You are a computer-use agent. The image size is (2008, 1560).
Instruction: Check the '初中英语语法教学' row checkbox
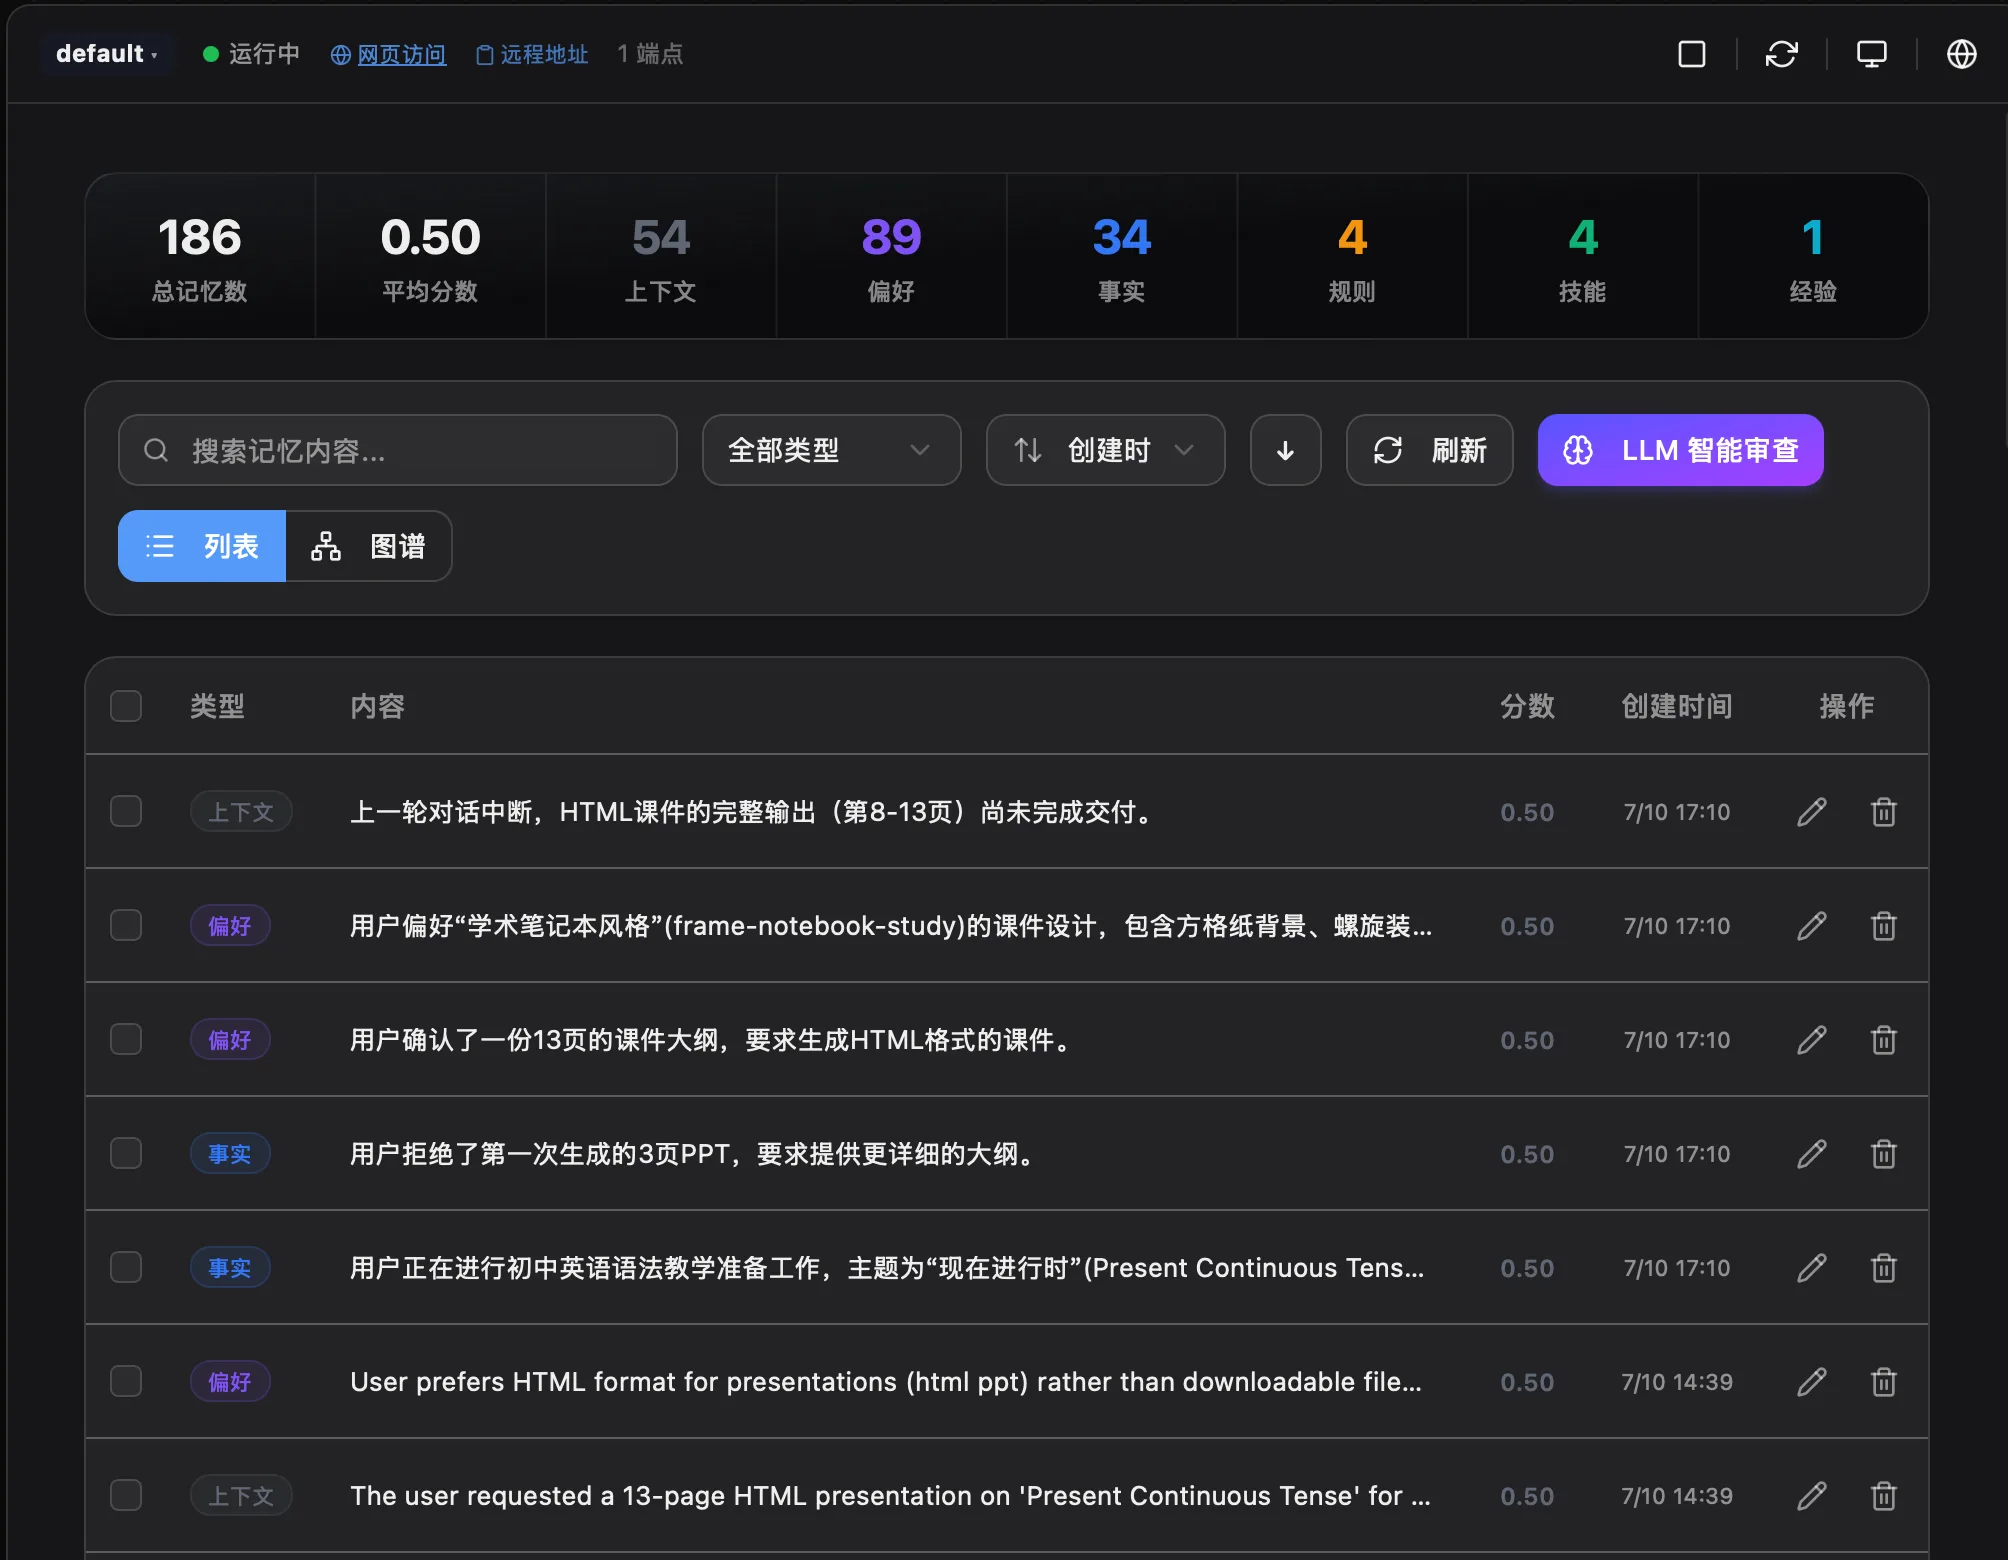click(x=126, y=1267)
